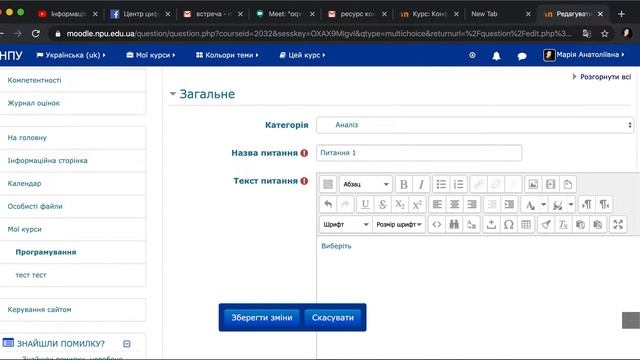The width and height of the screenshot is (640, 360).
Task: Open the paragraph format dropdown (Абзац)
Action: (x=366, y=184)
